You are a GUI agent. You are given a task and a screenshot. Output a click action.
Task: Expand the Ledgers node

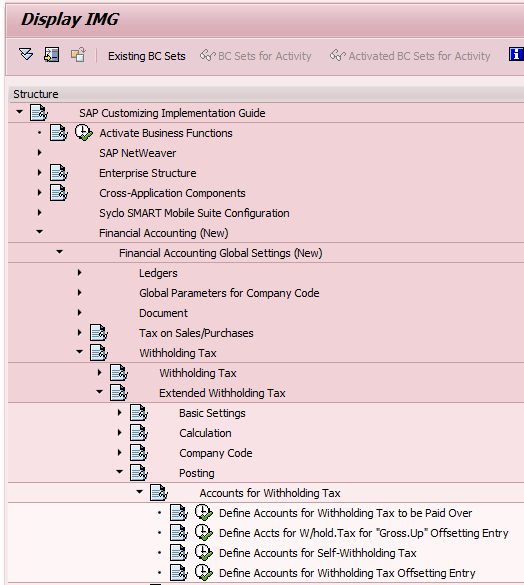[x=79, y=273]
